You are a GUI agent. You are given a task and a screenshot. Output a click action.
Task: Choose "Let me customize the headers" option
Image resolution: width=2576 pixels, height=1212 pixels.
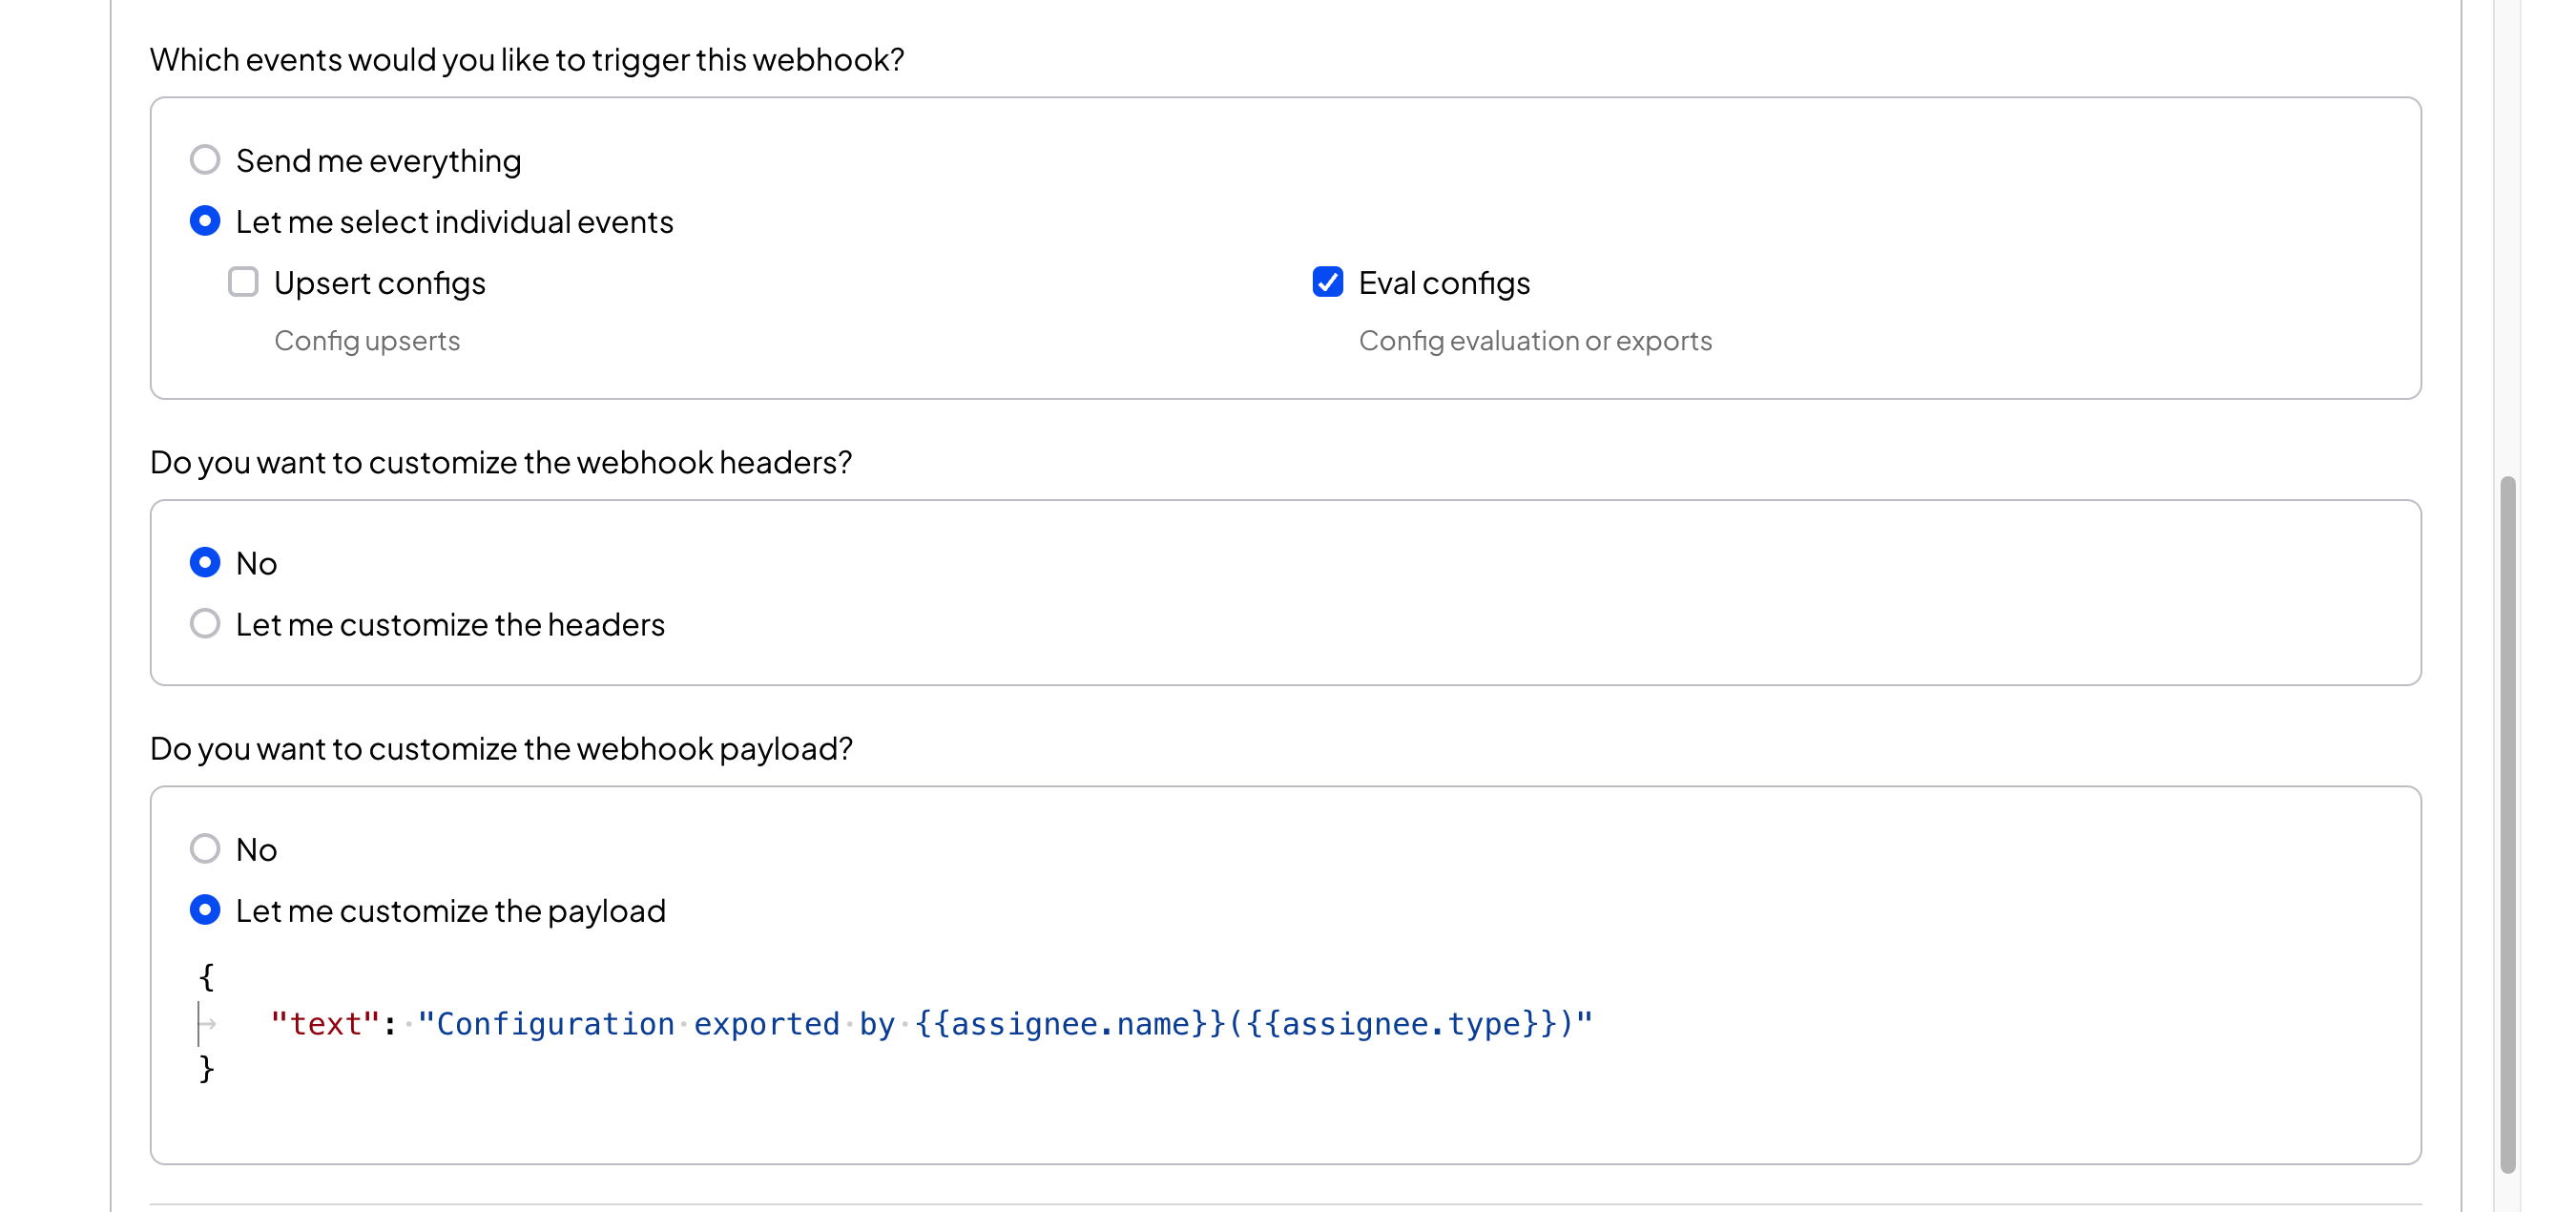[205, 624]
